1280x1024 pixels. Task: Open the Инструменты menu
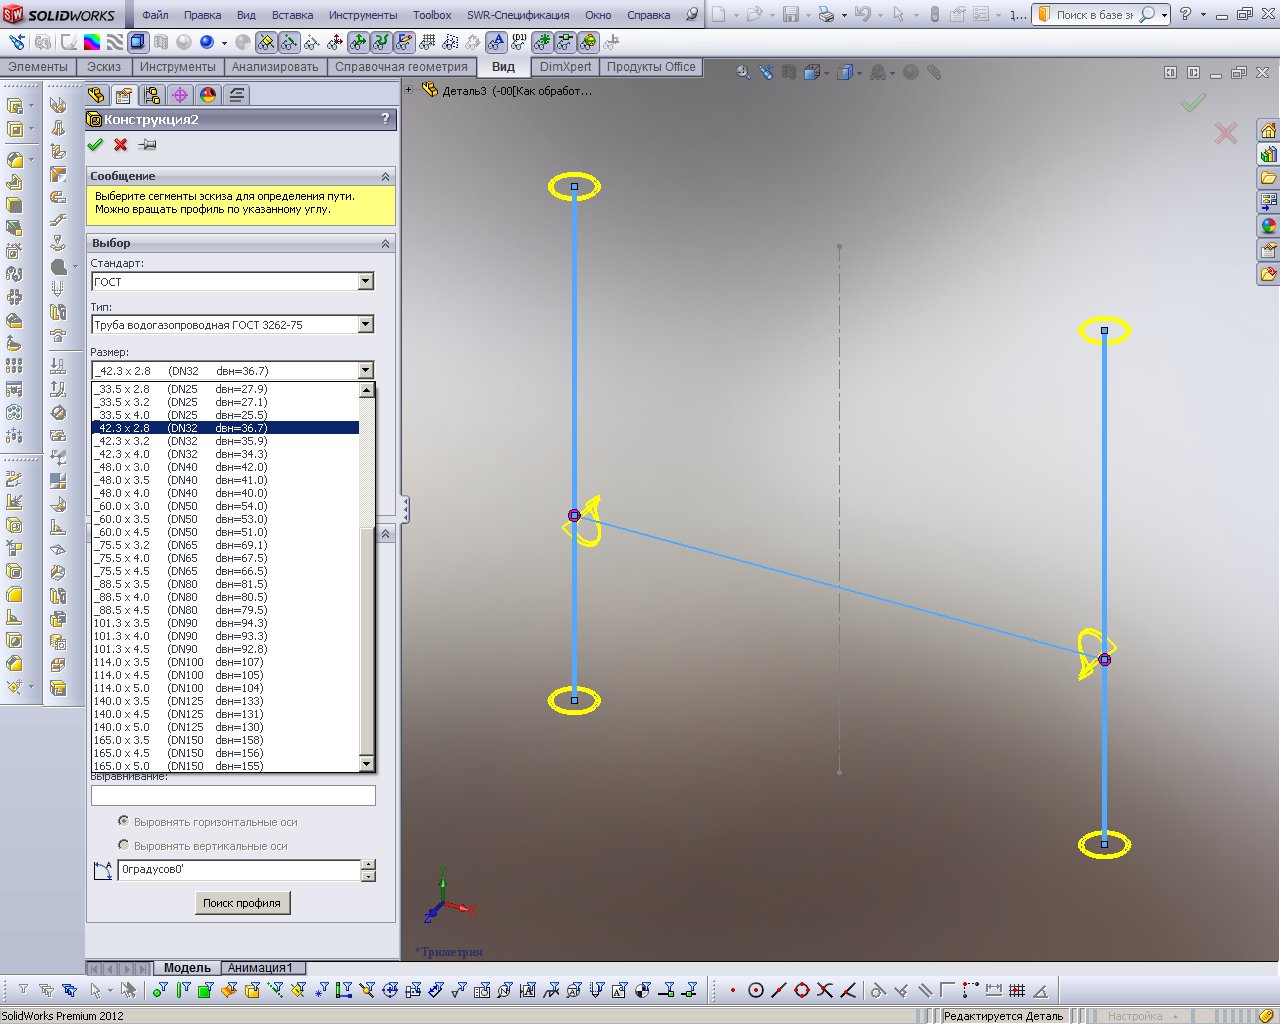362,15
